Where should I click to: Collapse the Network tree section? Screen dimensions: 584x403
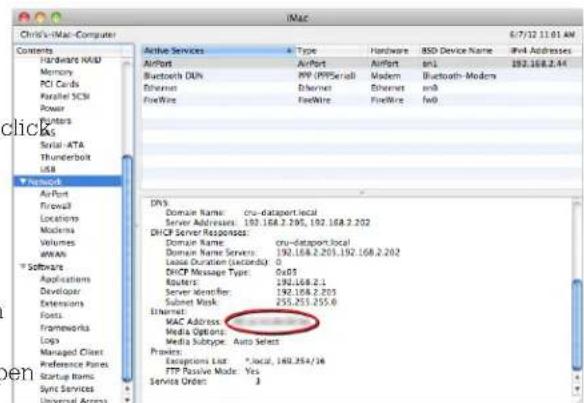23,182
